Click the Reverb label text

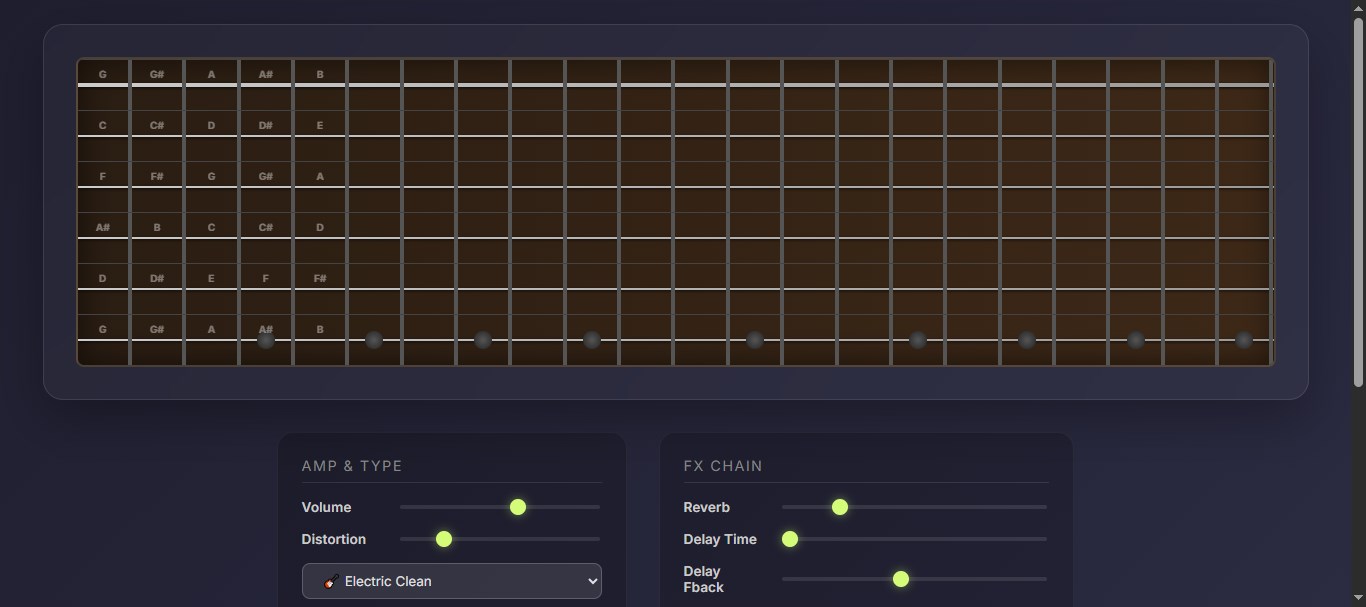point(707,507)
